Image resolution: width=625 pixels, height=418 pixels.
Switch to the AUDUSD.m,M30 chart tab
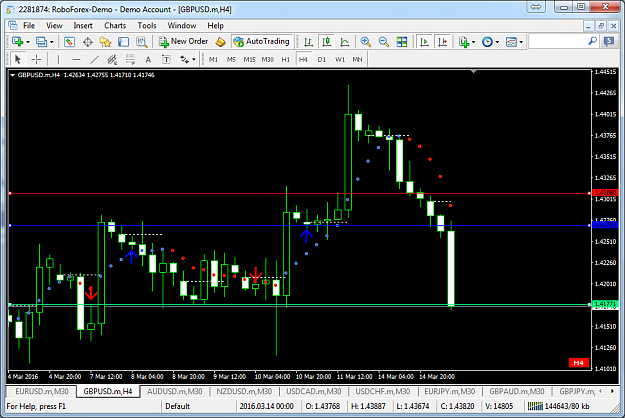(x=175, y=391)
